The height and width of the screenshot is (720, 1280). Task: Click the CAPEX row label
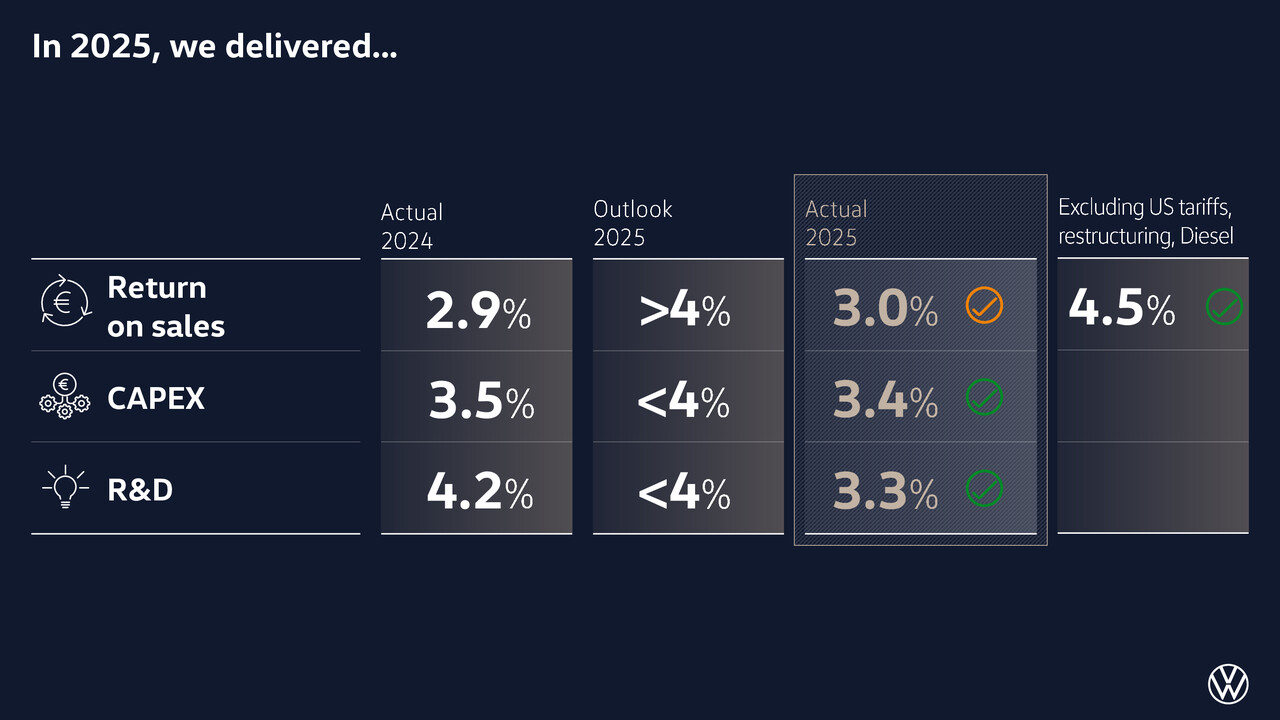click(156, 398)
